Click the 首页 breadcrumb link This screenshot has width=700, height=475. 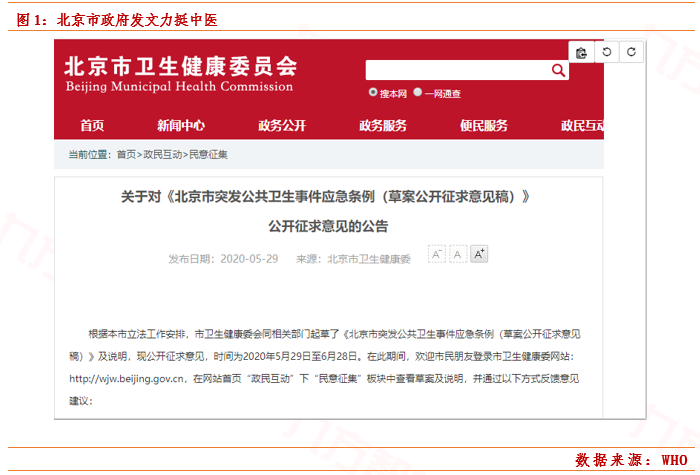[x=126, y=154]
